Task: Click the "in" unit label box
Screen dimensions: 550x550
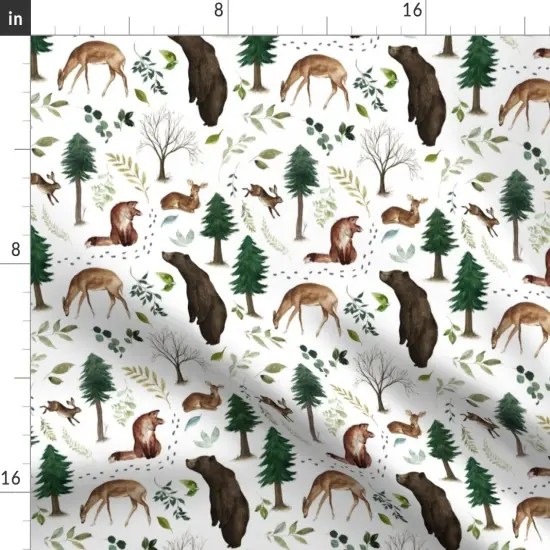Action: click(x=15, y=18)
